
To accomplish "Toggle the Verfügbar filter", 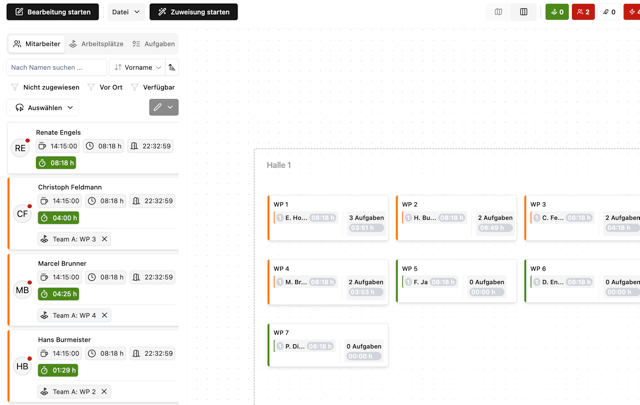I will click(x=152, y=87).
